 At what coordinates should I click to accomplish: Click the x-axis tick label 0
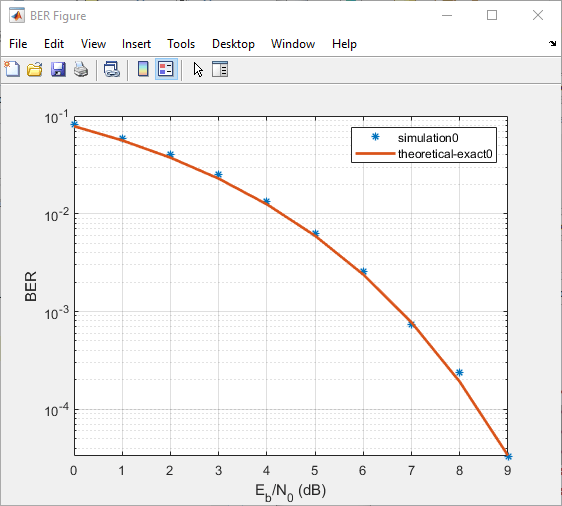73,470
